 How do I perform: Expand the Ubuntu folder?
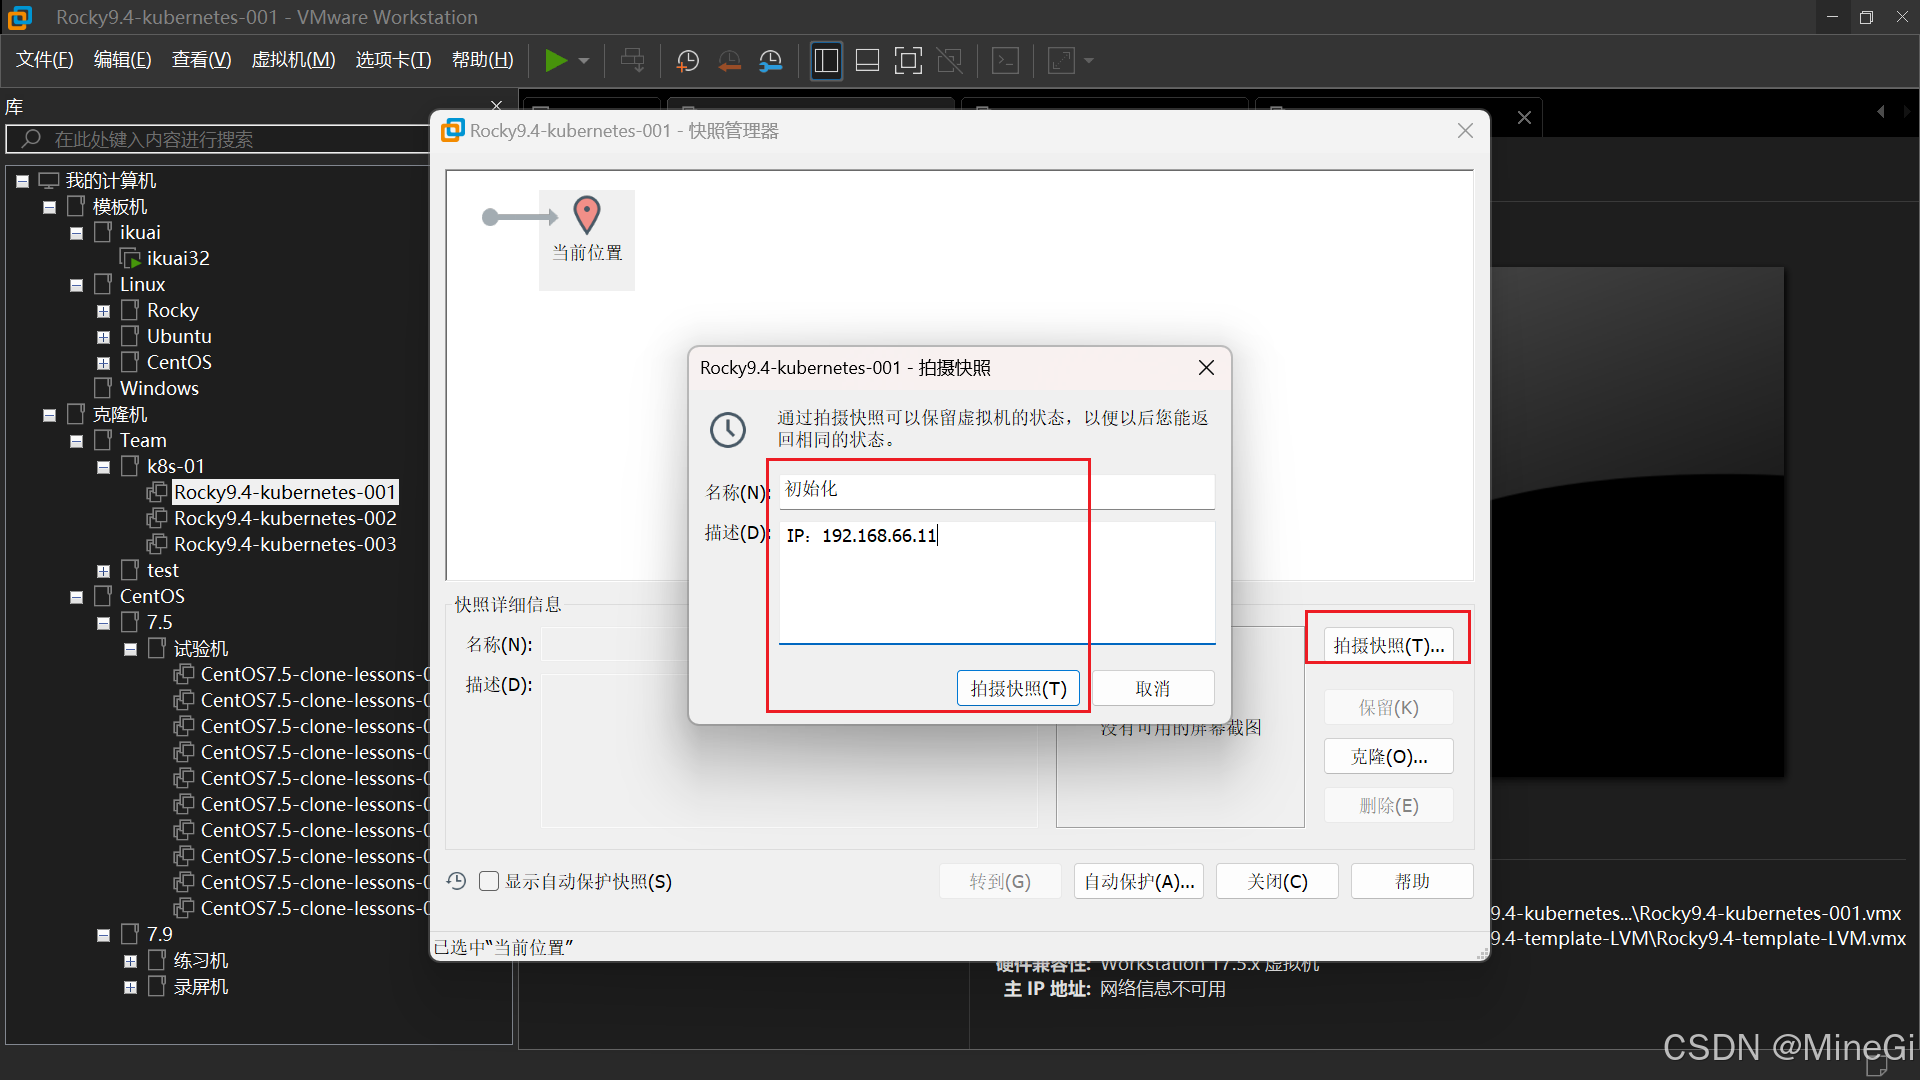tap(103, 337)
